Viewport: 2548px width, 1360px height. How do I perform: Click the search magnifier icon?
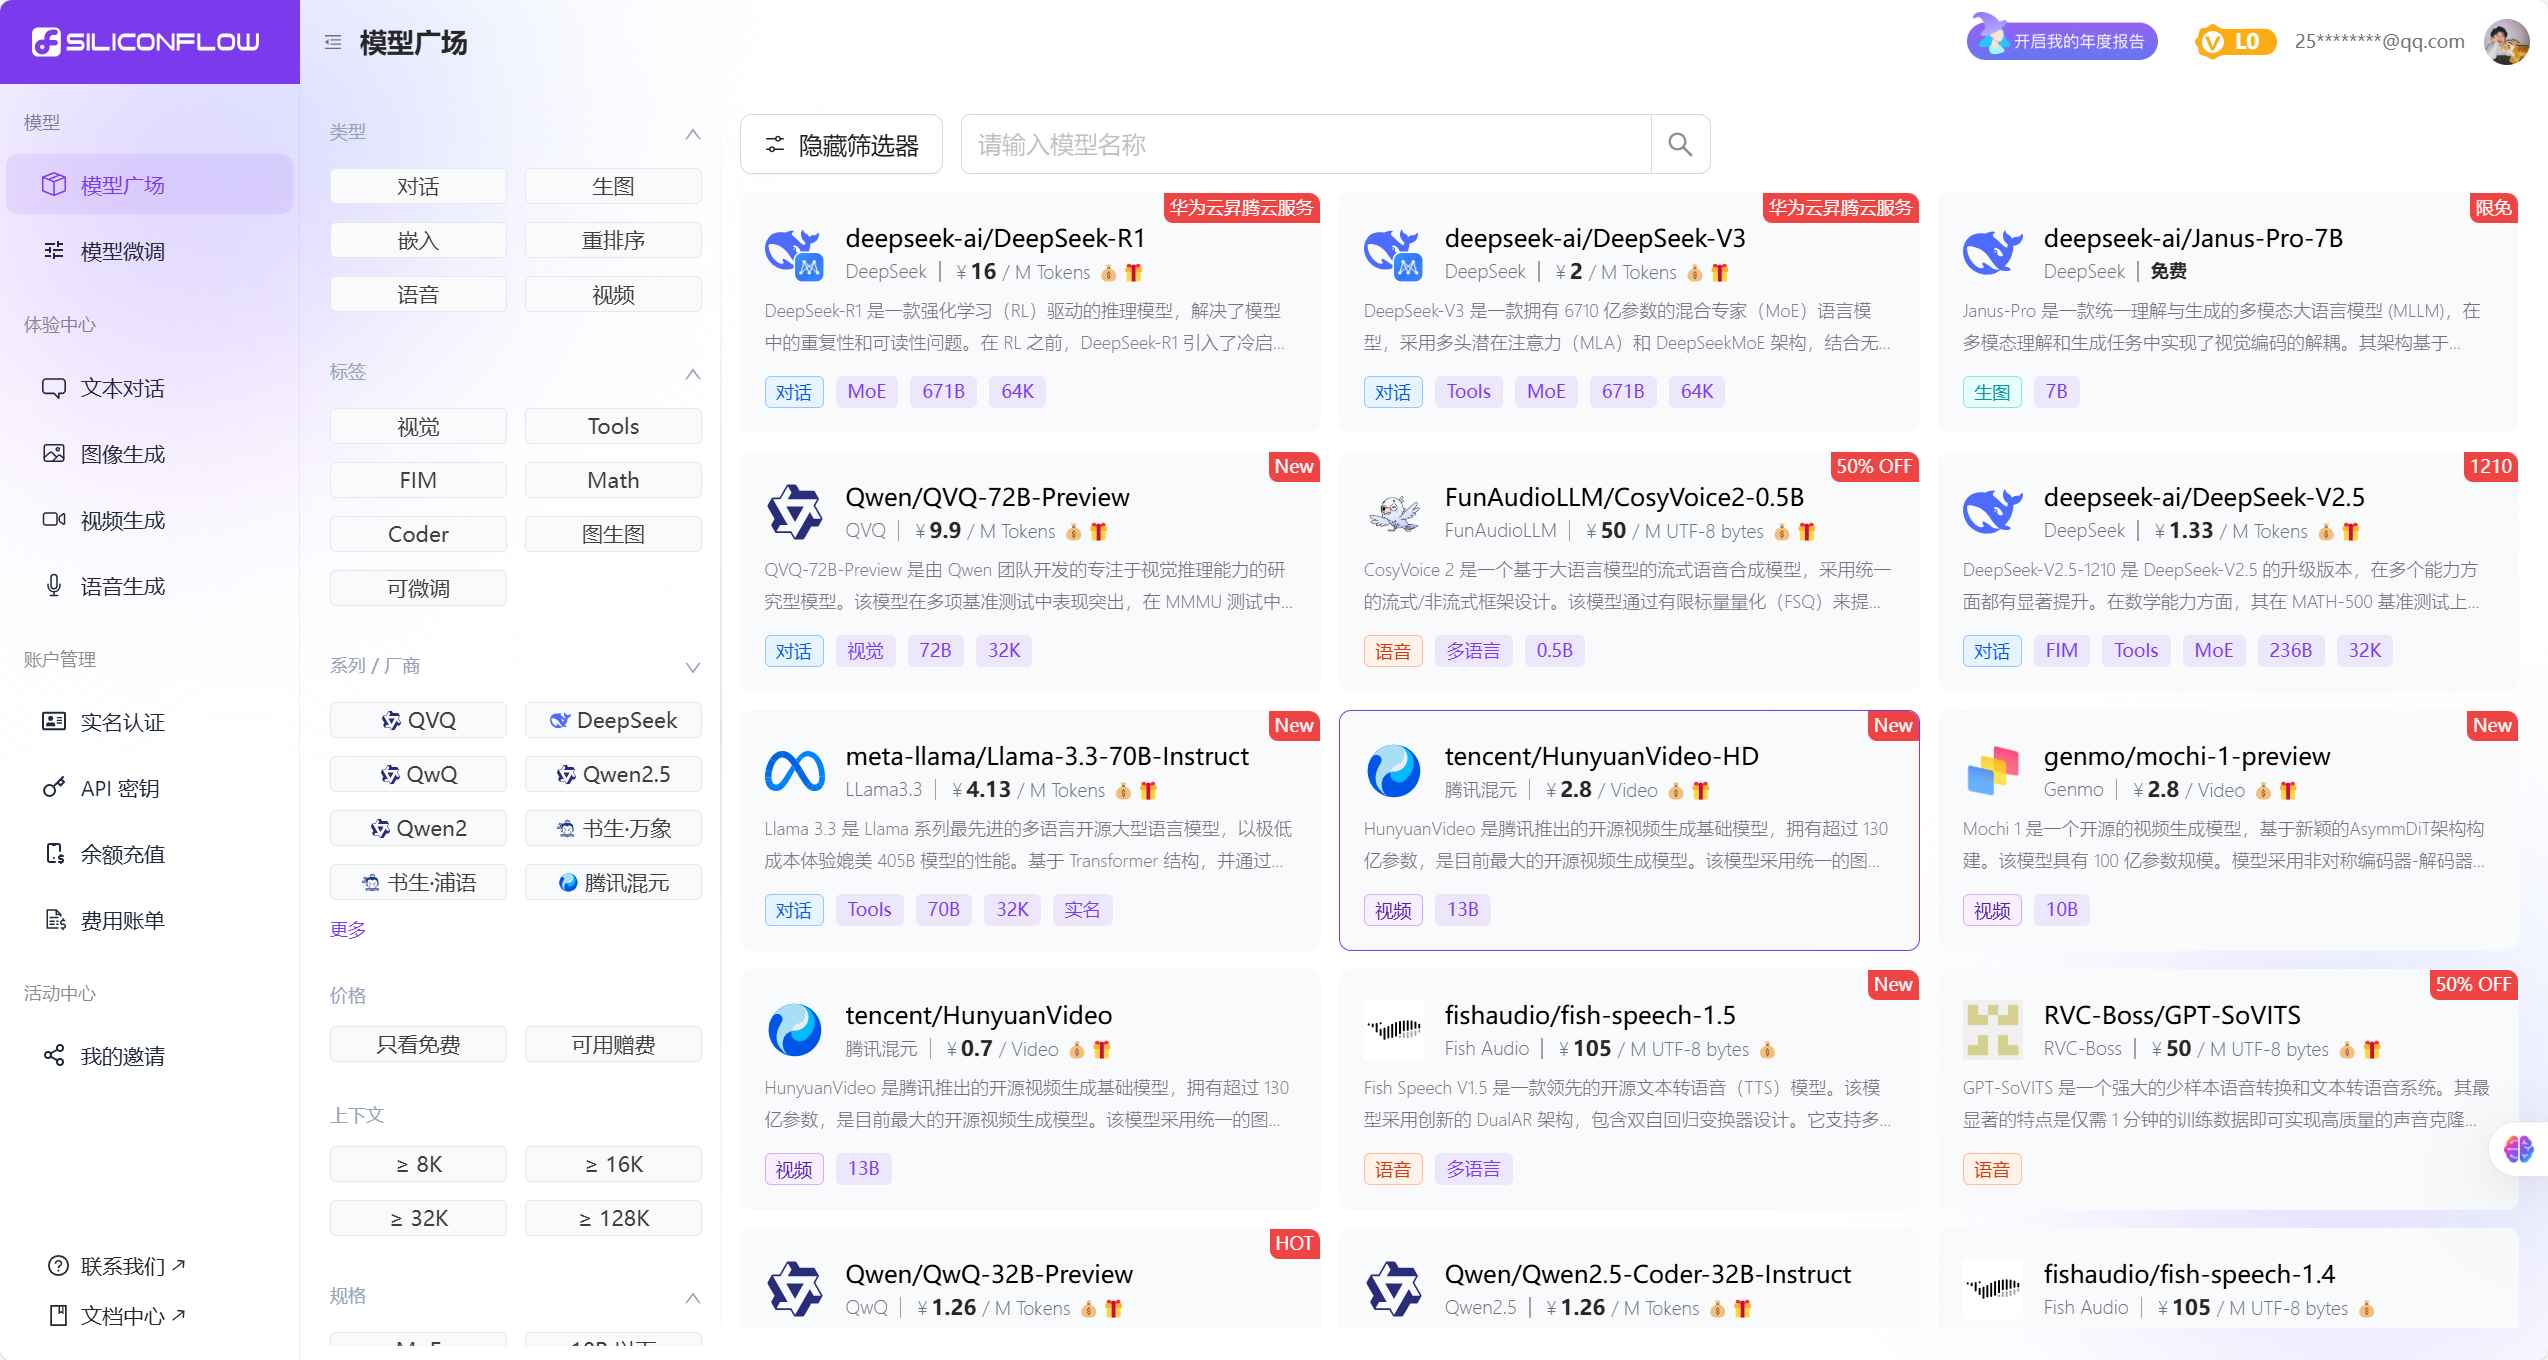click(1680, 145)
